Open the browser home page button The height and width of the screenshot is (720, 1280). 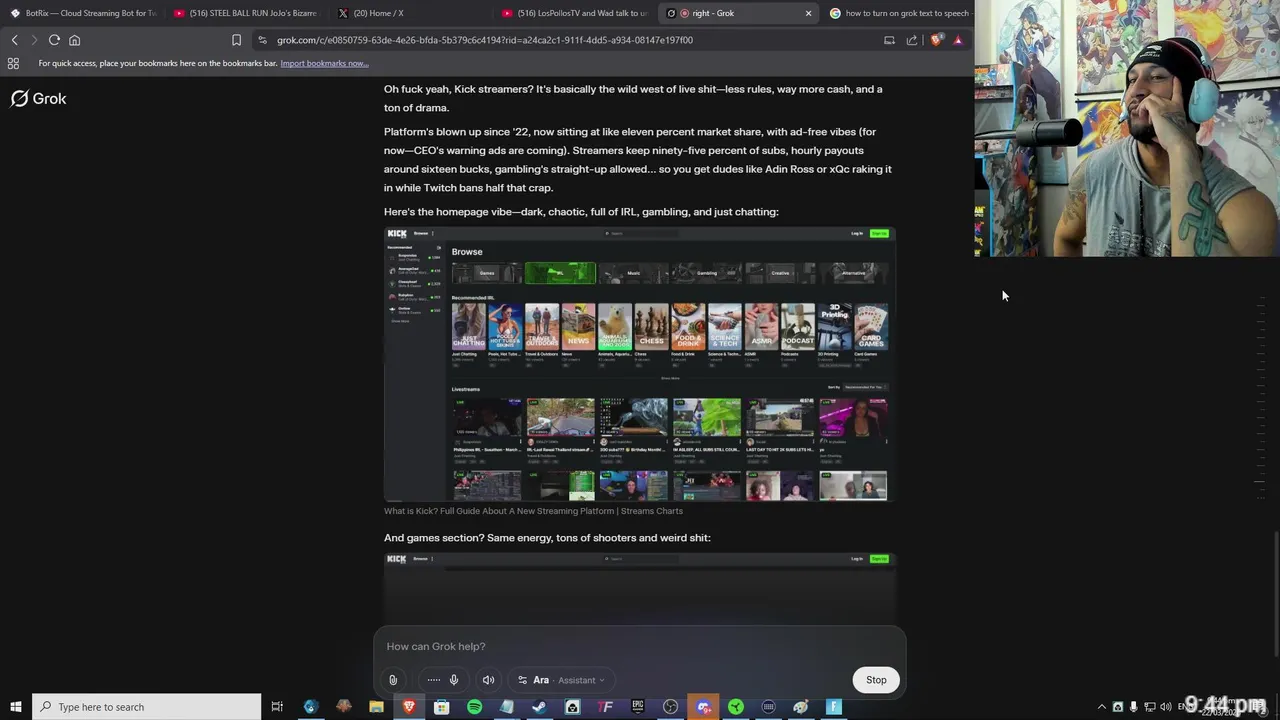(x=74, y=40)
